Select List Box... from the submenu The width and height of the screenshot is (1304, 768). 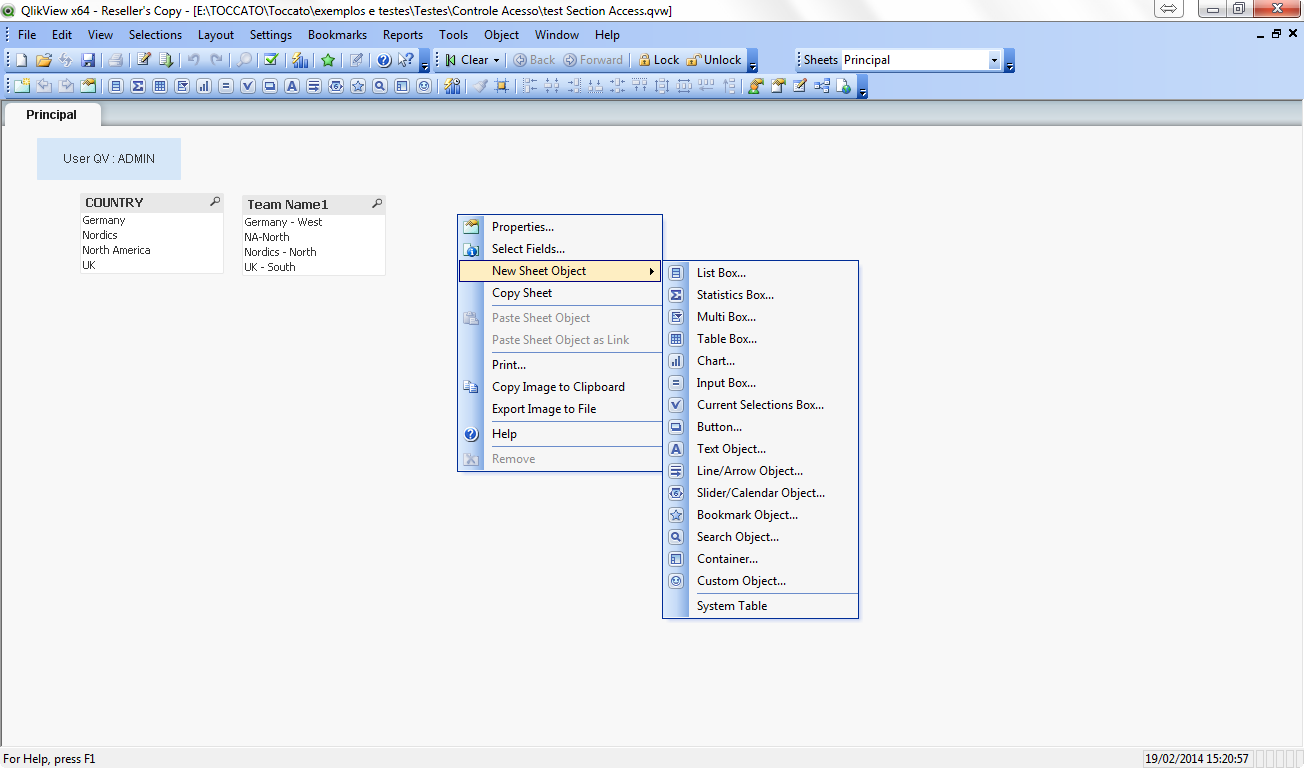(x=720, y=273)
